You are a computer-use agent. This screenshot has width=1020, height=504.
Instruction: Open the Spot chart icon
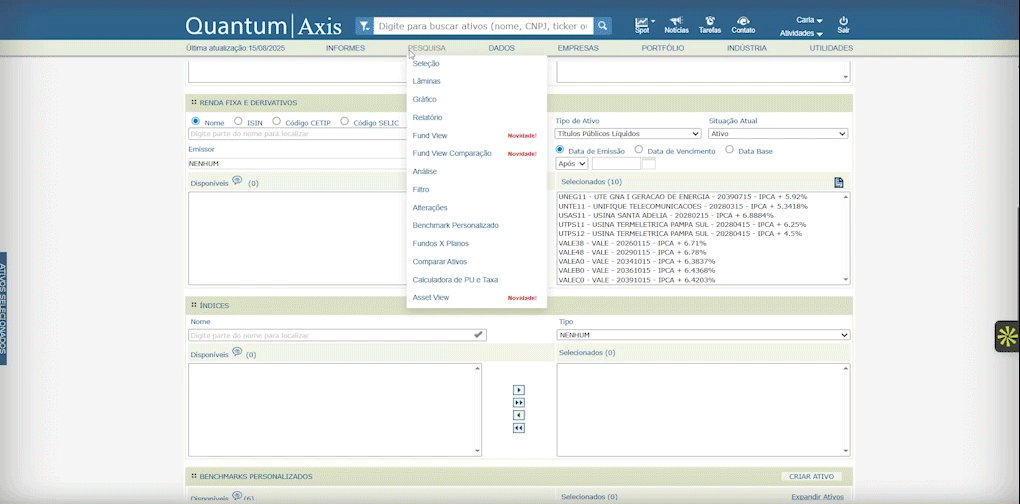pos(641,22)
